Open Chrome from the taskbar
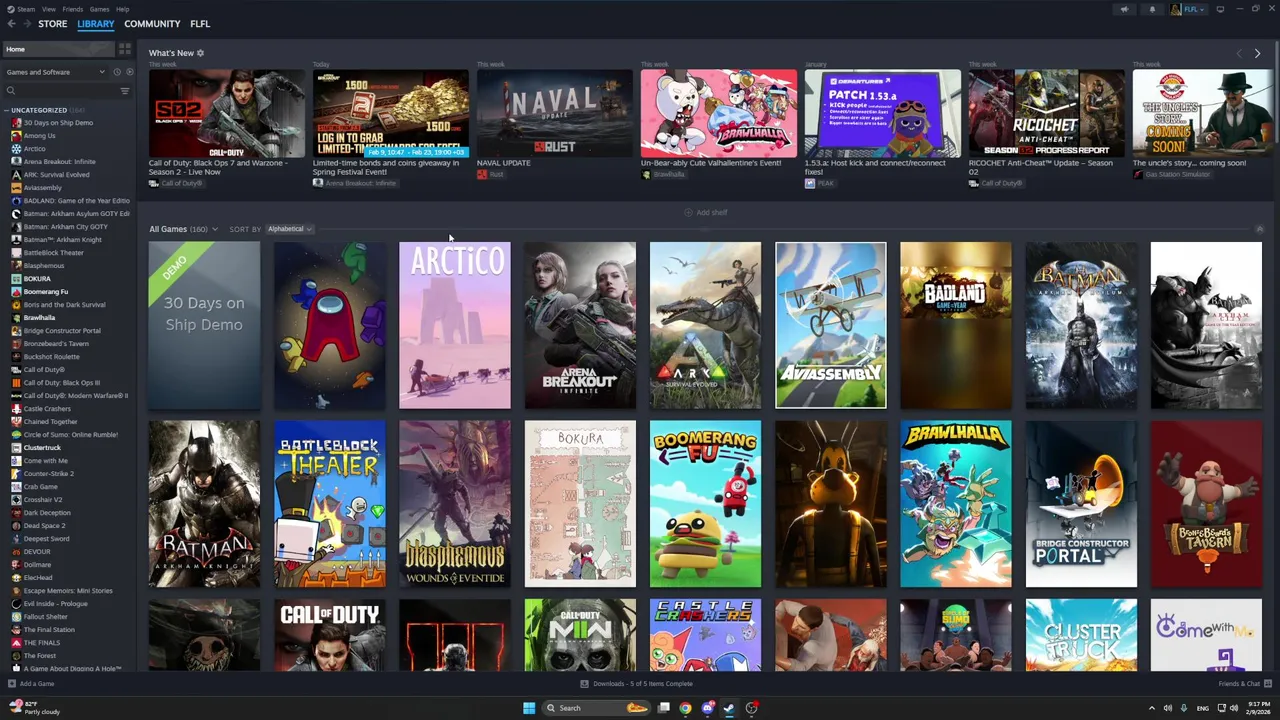The width and height of the screenshot is (1280, 720). [685, 708]
